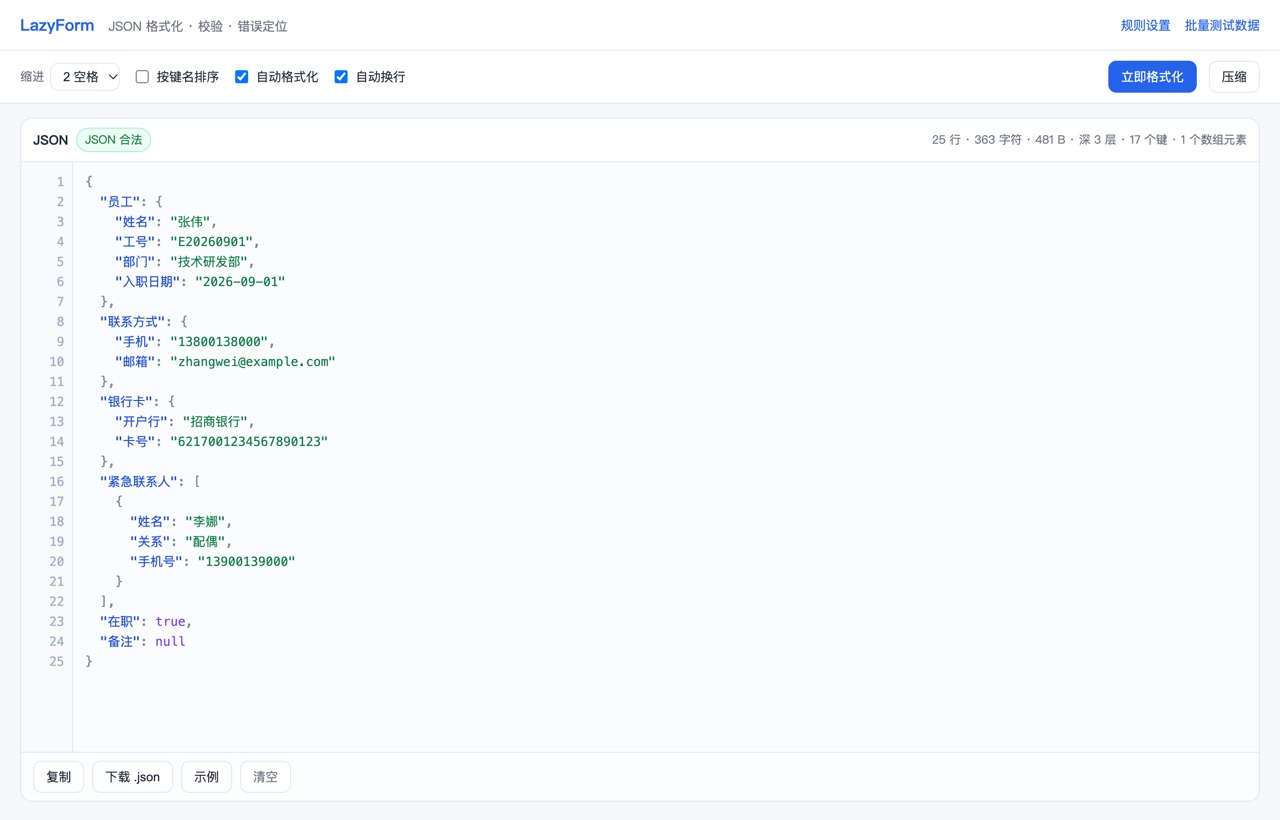Screen dimensions: 1280x820
Task: Click the 复制 button
Action: pyautogui.click(x=59, y=777)
